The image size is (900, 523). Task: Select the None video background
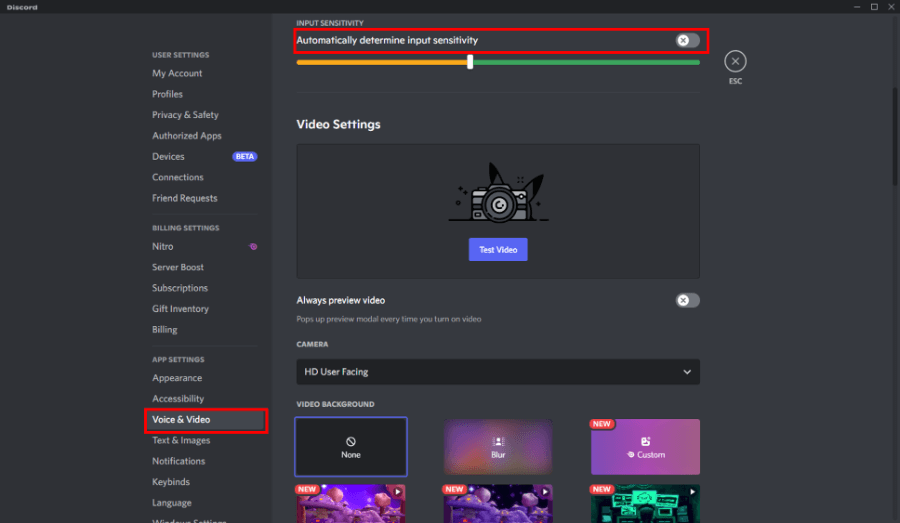click(x=351, y=447)
